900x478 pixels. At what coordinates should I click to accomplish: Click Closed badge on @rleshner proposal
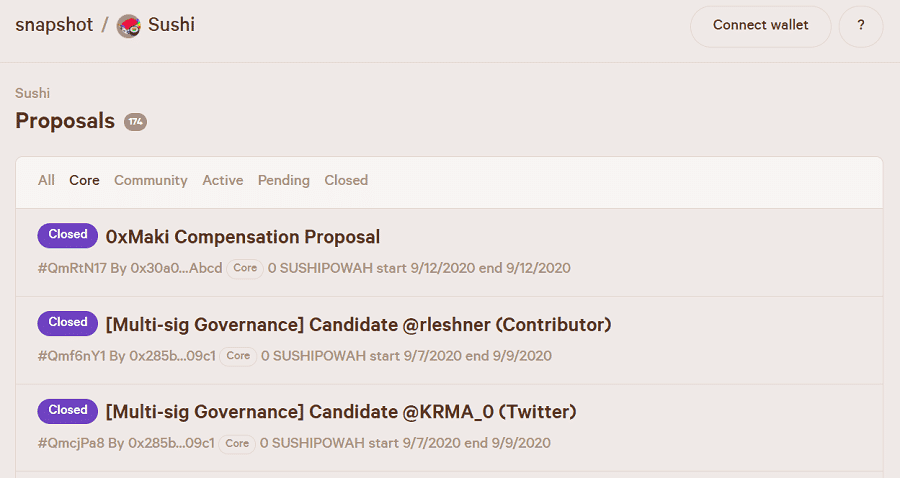pyautogui.click(x=68, y=323)
